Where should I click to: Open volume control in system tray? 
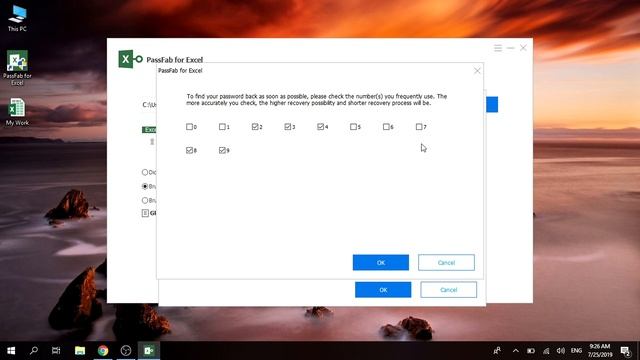561,351
